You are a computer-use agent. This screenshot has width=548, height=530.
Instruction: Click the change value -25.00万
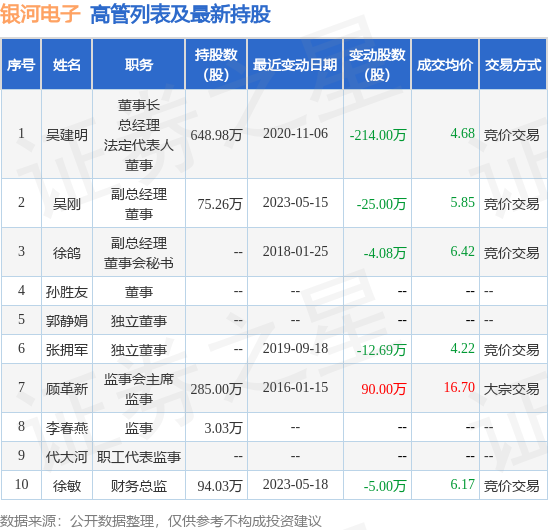(382, 204)
